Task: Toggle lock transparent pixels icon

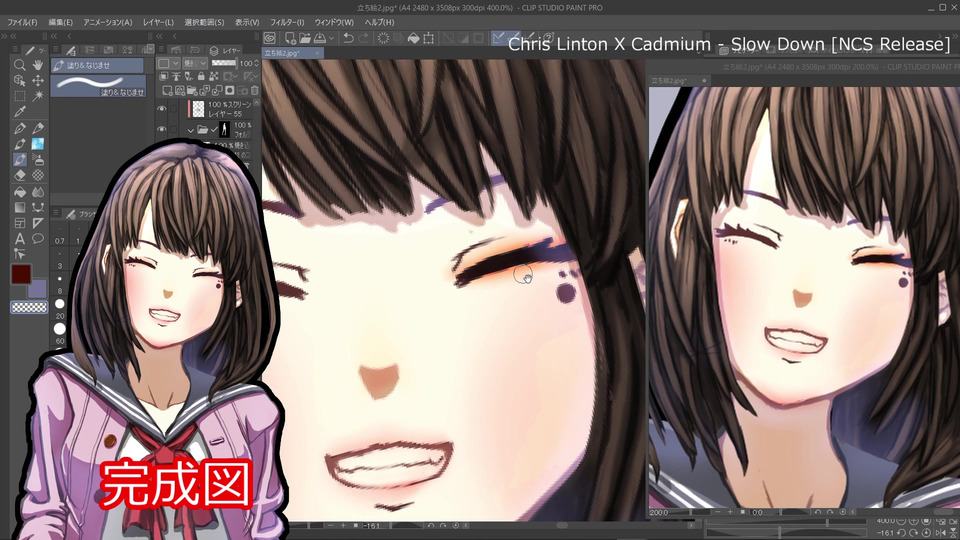Action: (x=213, y=77)
